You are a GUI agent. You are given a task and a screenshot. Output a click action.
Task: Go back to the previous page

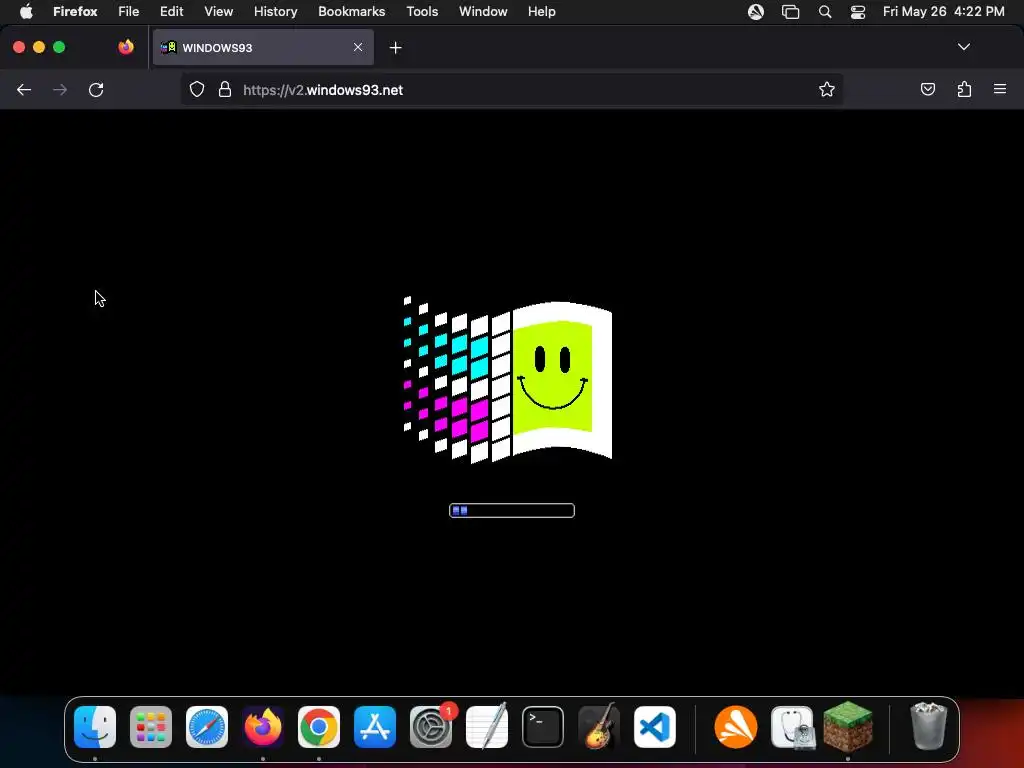click(x=24, y=89)
